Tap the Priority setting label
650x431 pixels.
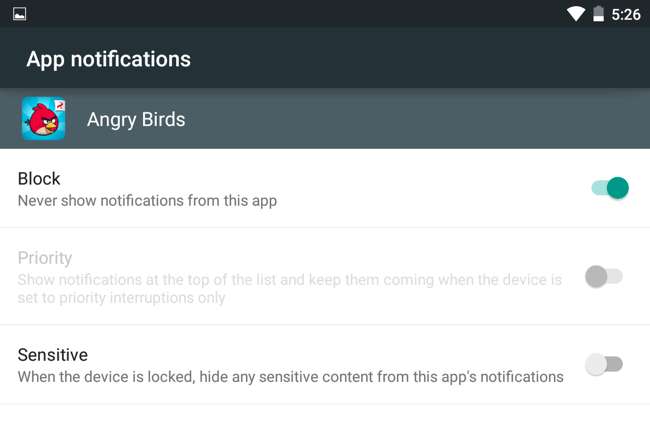pyautogui.click(x=45, y=258)
